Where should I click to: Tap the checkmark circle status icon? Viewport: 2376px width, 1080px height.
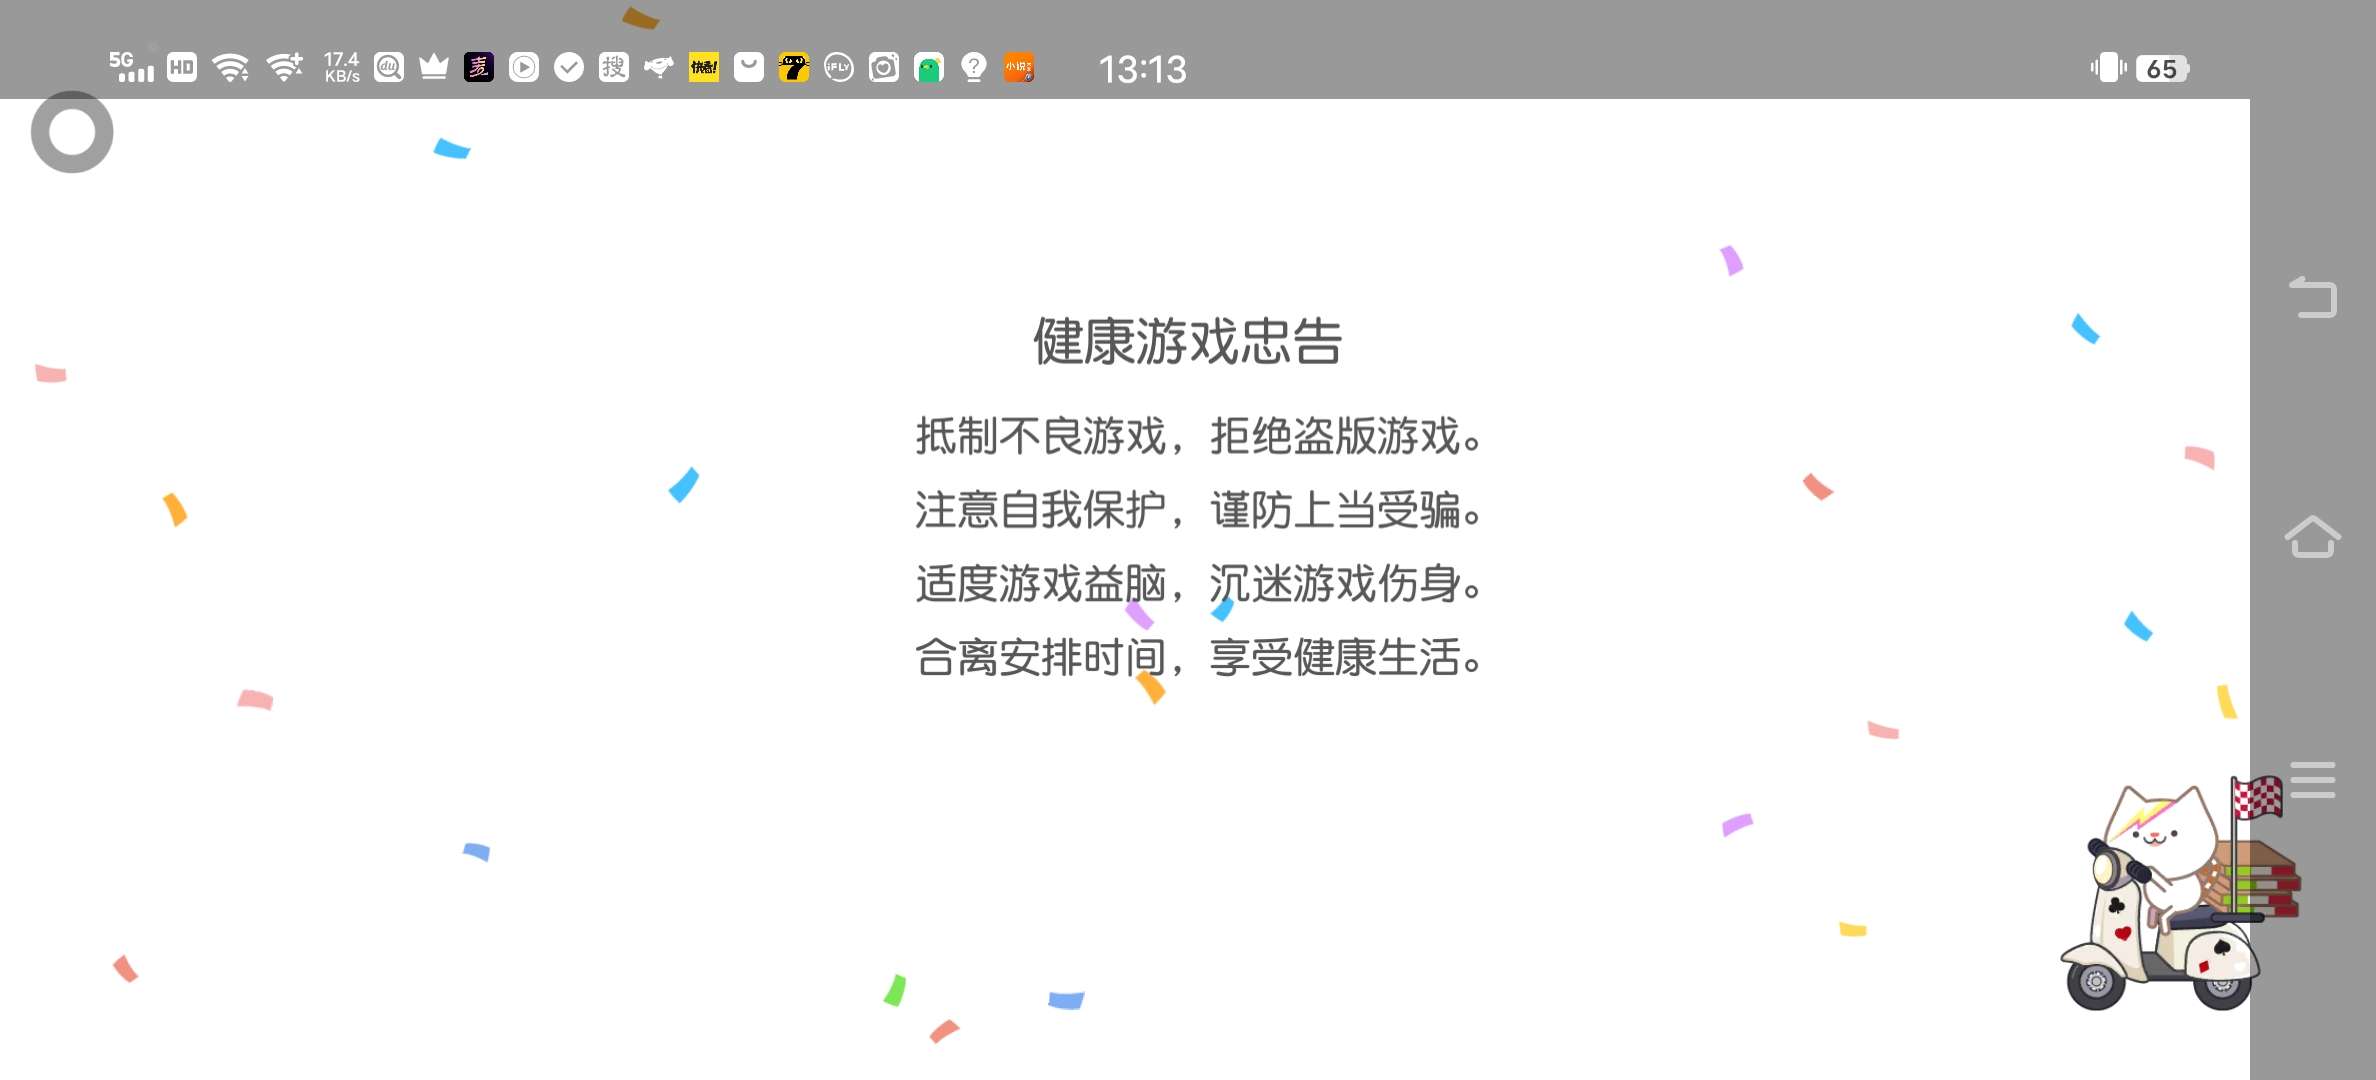click(569, 68)
